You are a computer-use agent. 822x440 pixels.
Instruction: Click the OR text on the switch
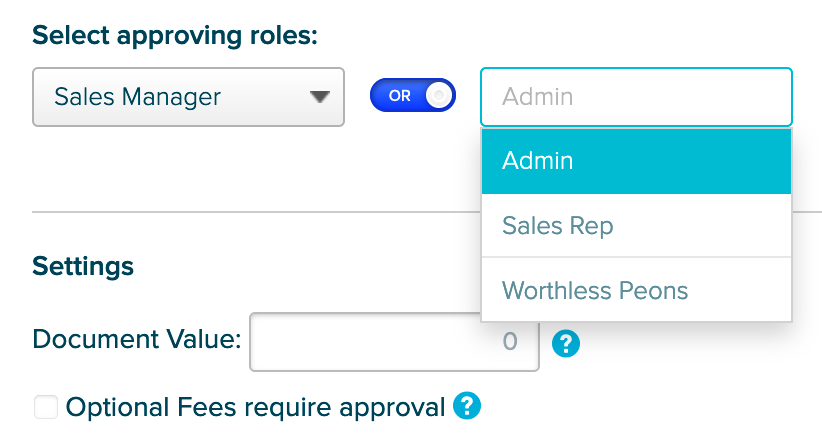pyautogui.click(x=399, y=96)
